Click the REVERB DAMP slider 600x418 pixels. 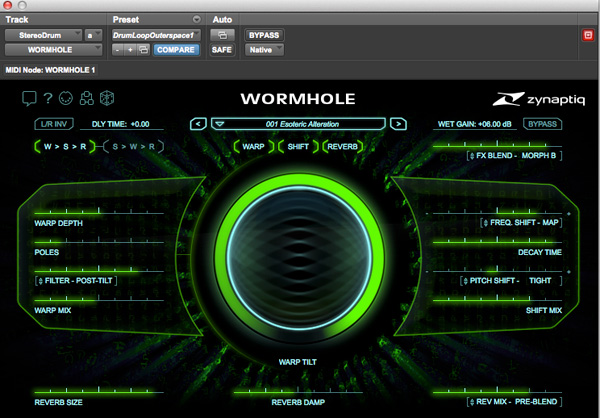pos(298,391)
